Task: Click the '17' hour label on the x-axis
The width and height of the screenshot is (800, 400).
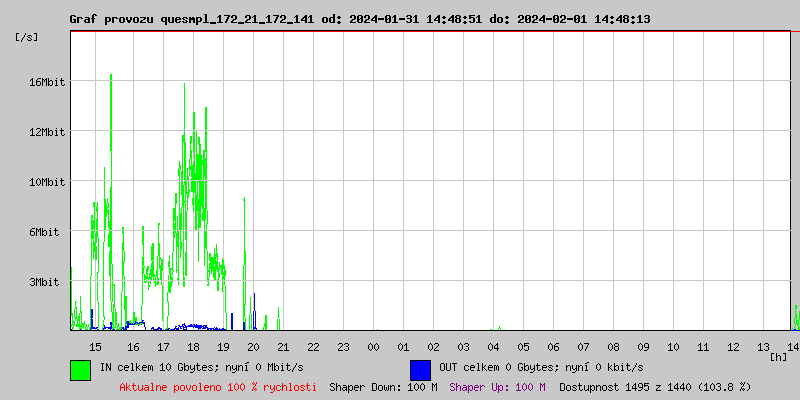Action: tap(163, 347)
